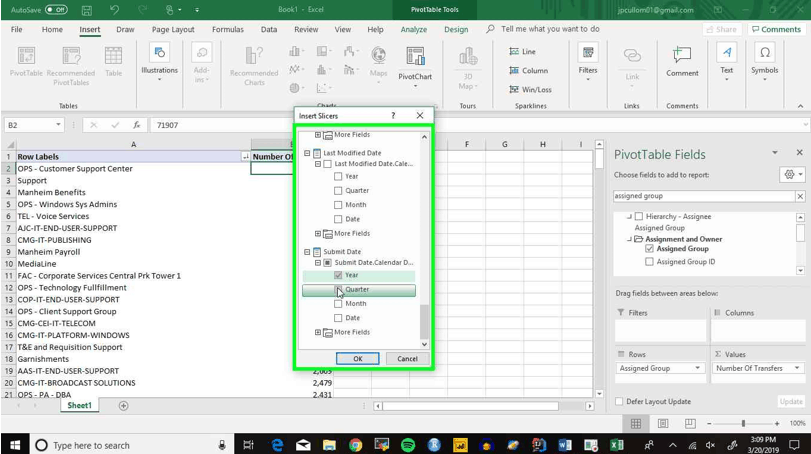
Task: Check Last Modified Date Year checkbox
Action: pos(338,176)
